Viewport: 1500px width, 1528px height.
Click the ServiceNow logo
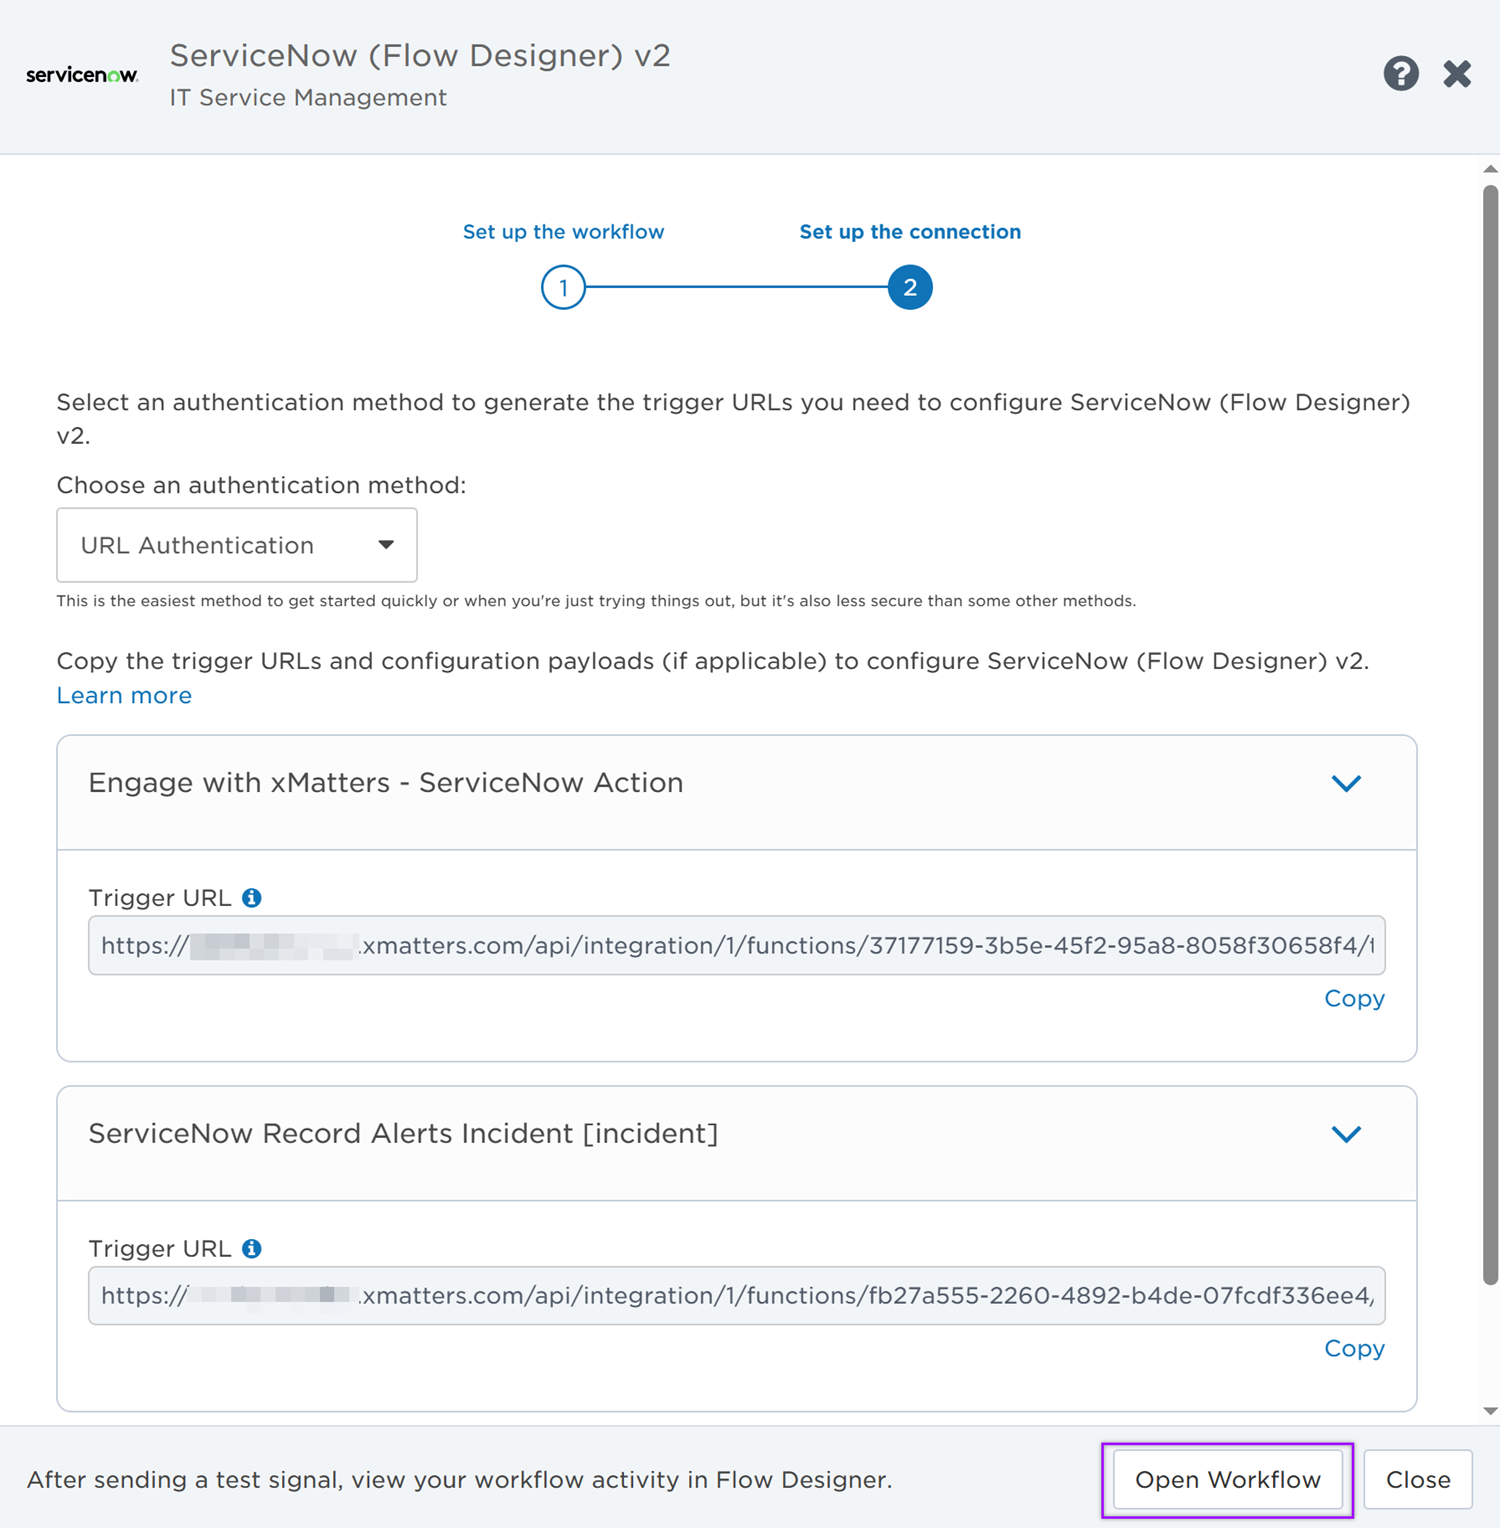[82, 75]
